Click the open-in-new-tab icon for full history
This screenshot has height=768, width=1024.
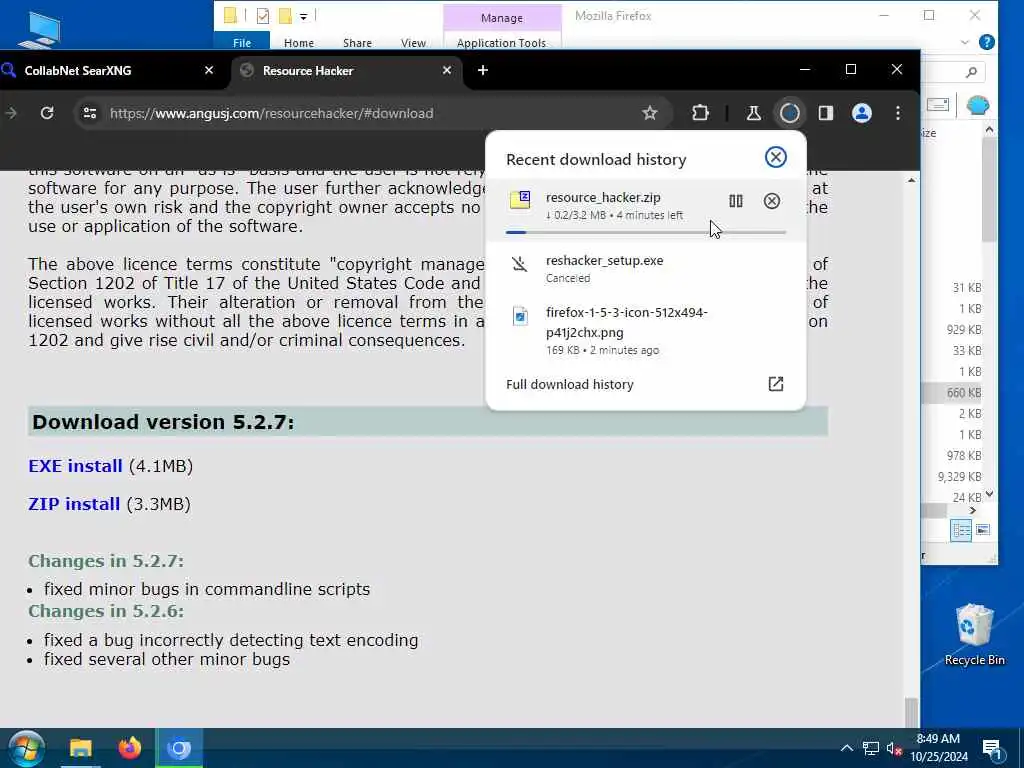tap(775, 384)
